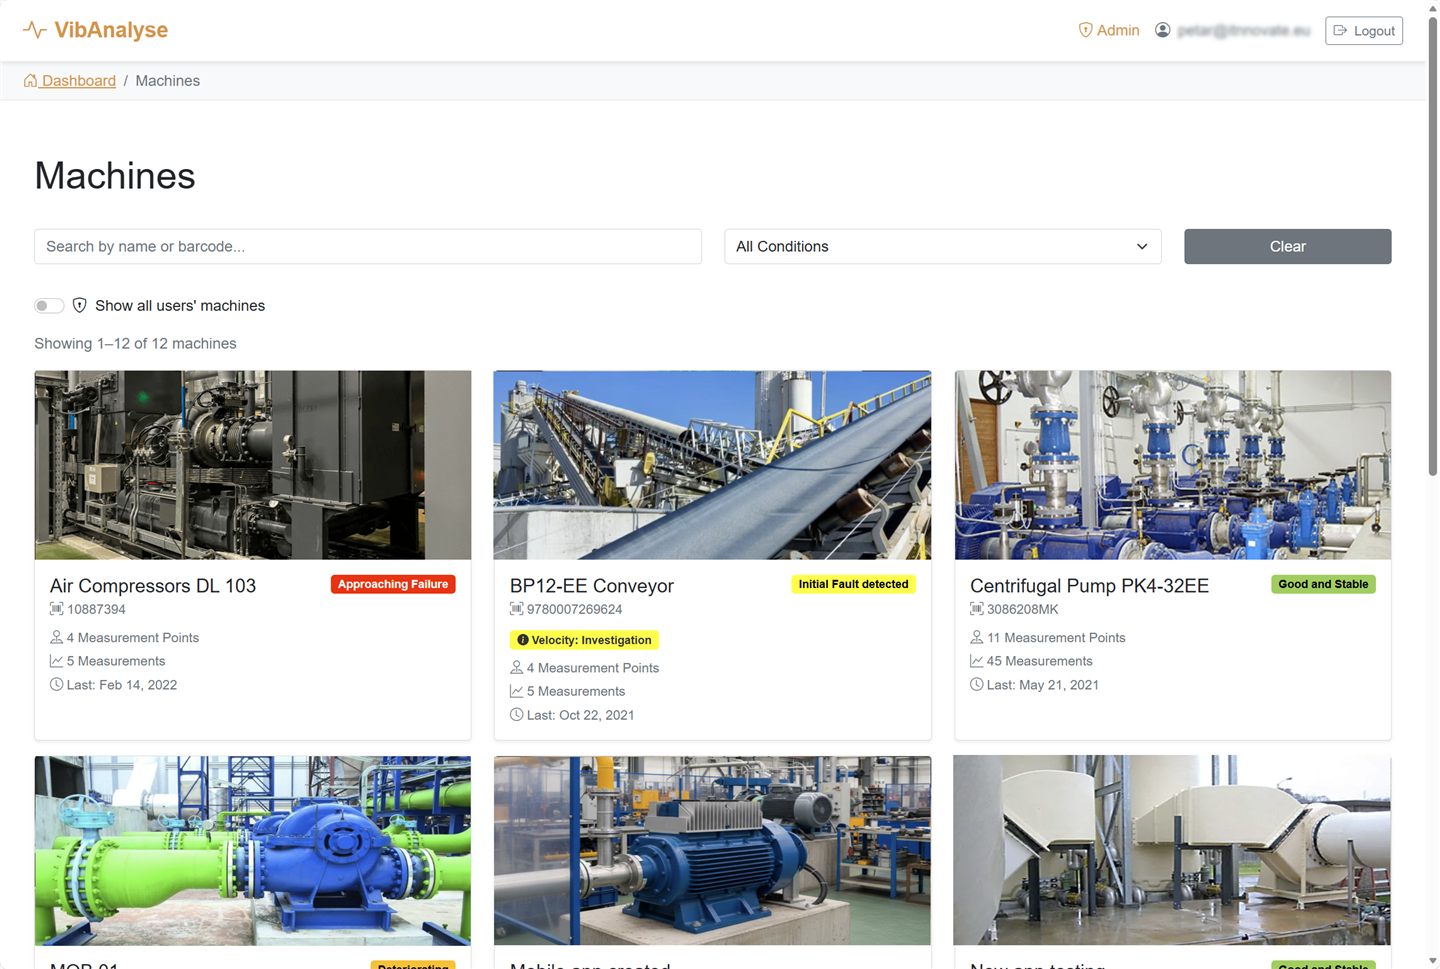1440x969 pixels.
Task: Click the Clear filters button
Action: tap(1288, 247)
